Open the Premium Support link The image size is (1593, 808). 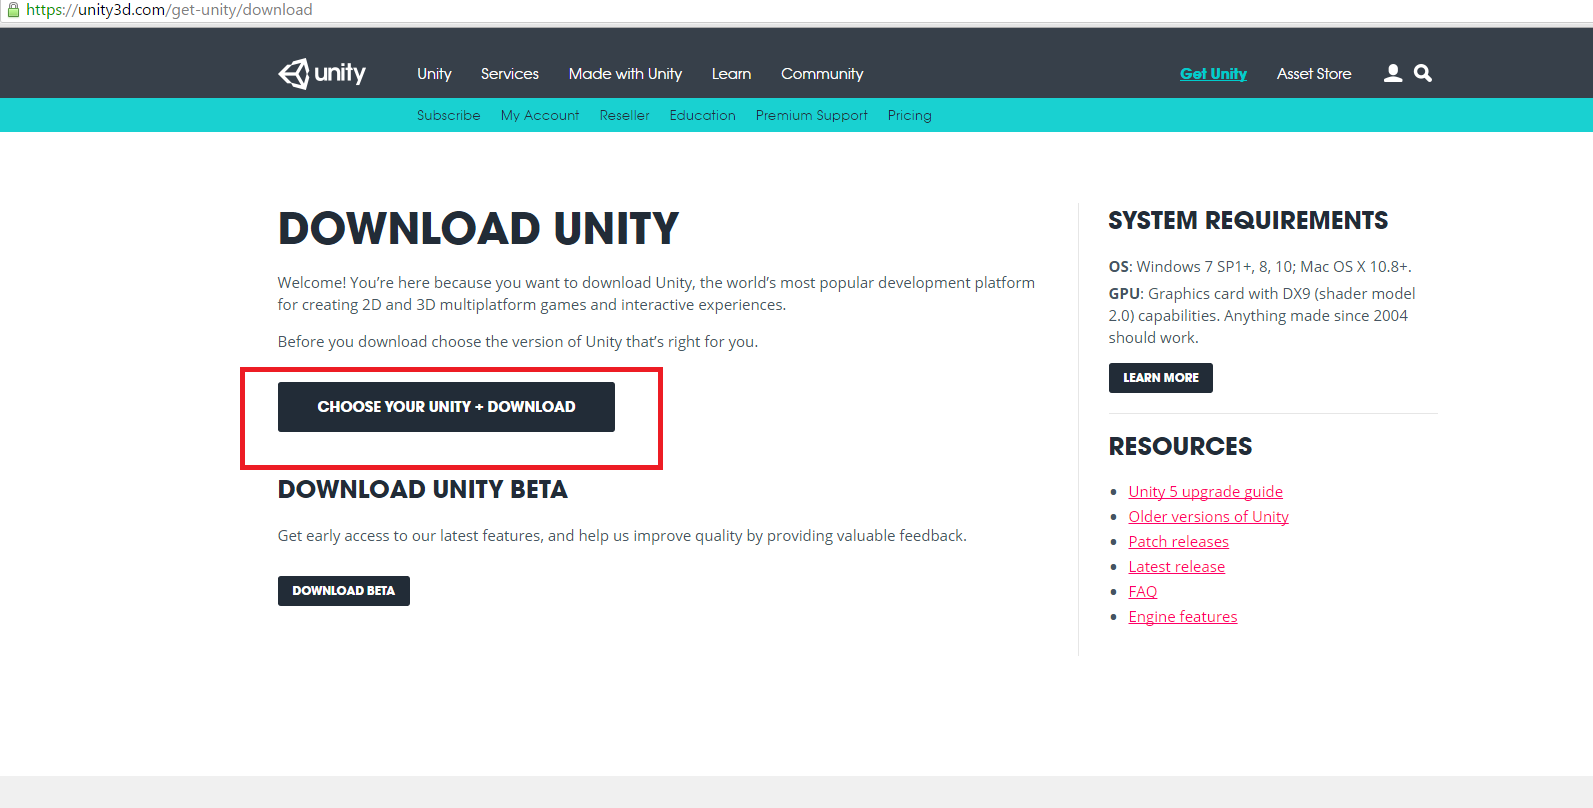pyautogui.click(x=811, y=115)
